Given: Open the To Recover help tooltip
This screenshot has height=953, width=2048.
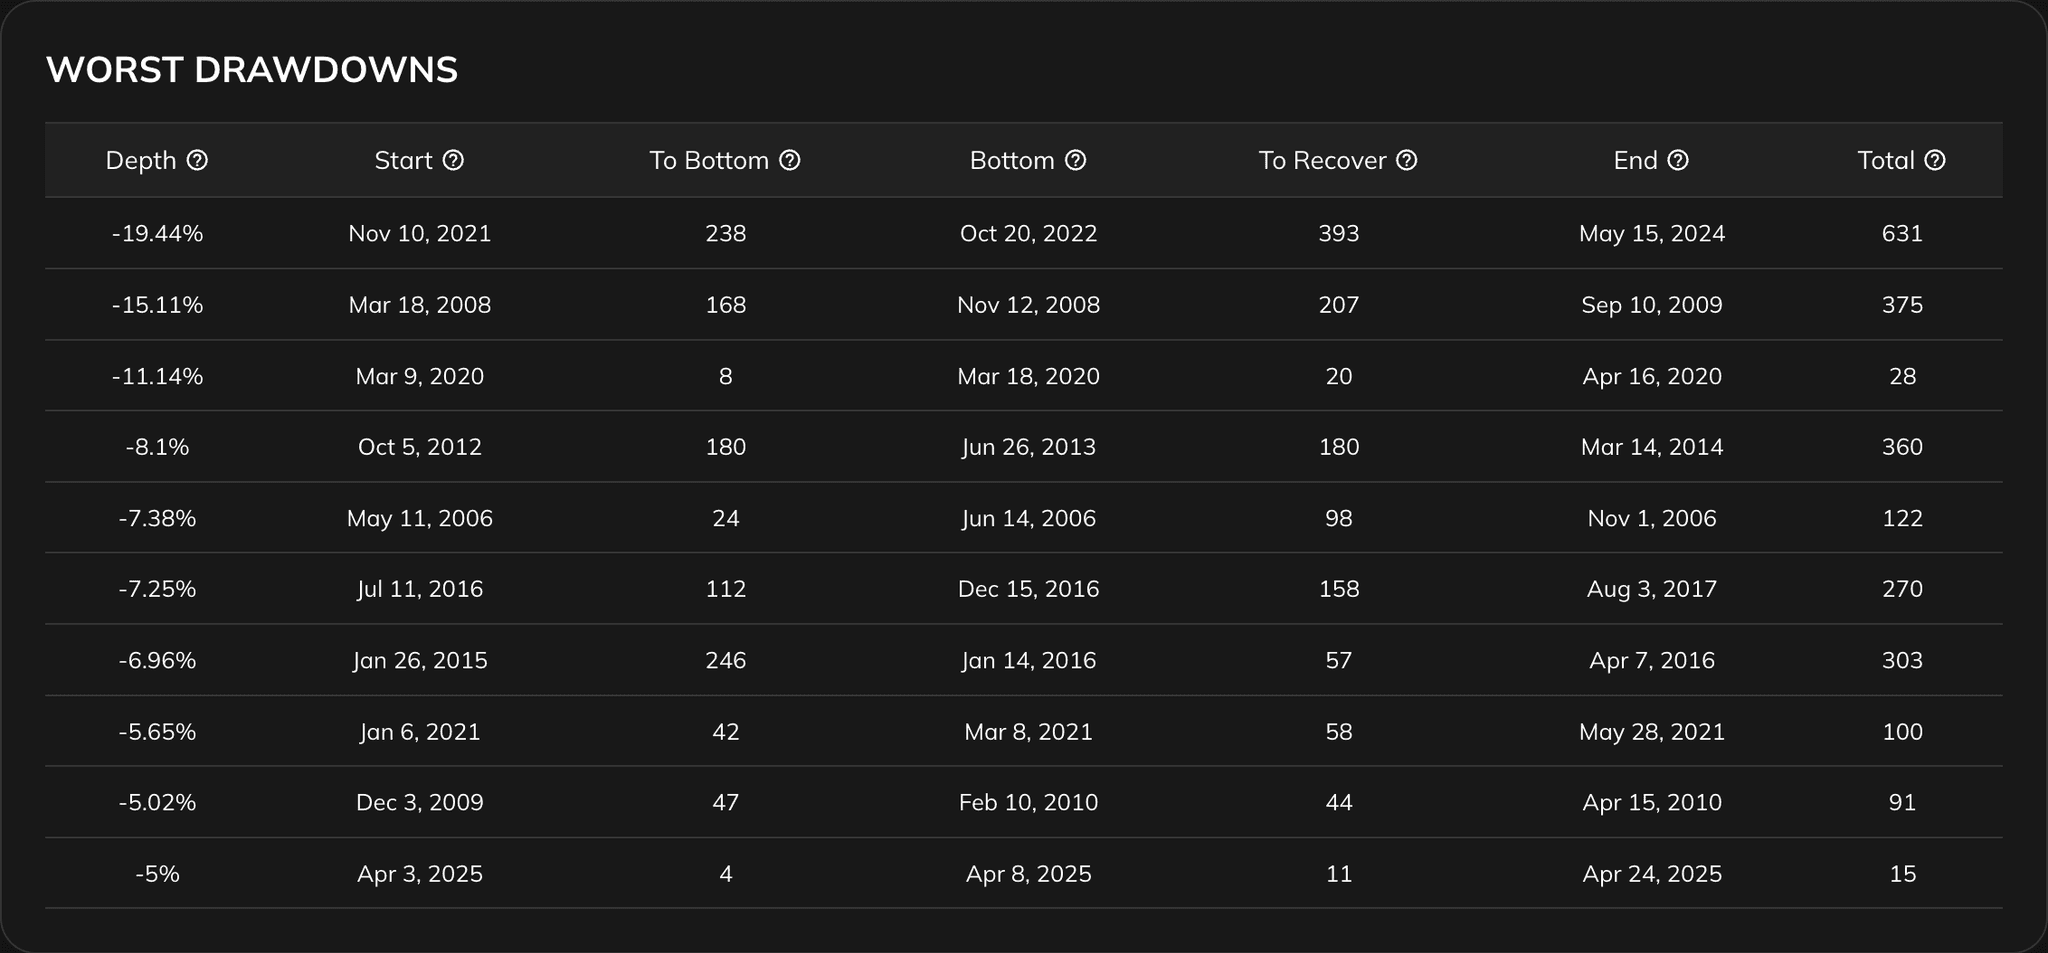Looking at the screenshot, I should click(1406, 160).
